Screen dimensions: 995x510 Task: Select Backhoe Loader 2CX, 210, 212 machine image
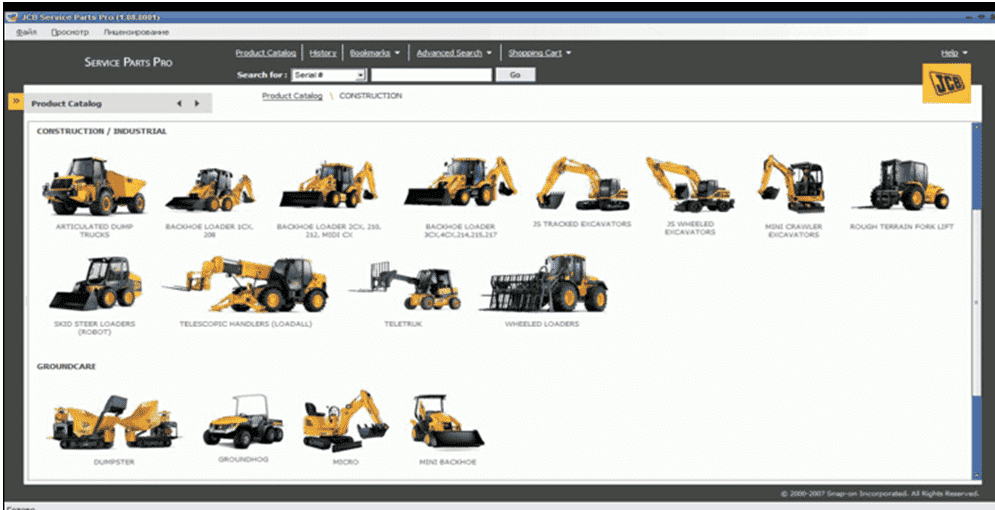click(329, 185)
